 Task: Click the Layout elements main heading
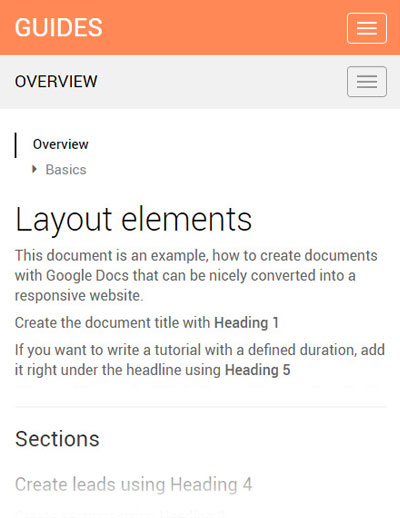pos(133,219)
